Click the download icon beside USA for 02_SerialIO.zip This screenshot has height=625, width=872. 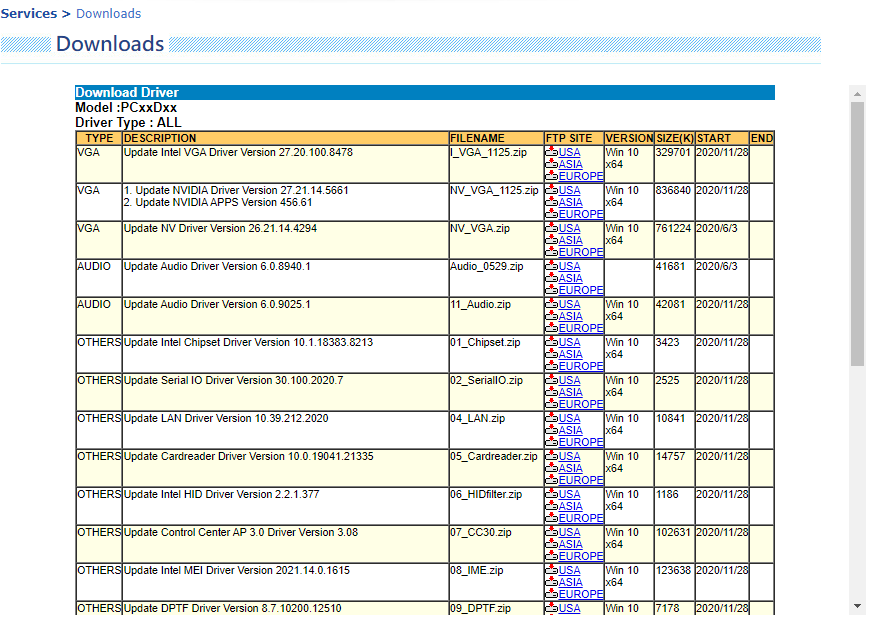click(551, 380)
